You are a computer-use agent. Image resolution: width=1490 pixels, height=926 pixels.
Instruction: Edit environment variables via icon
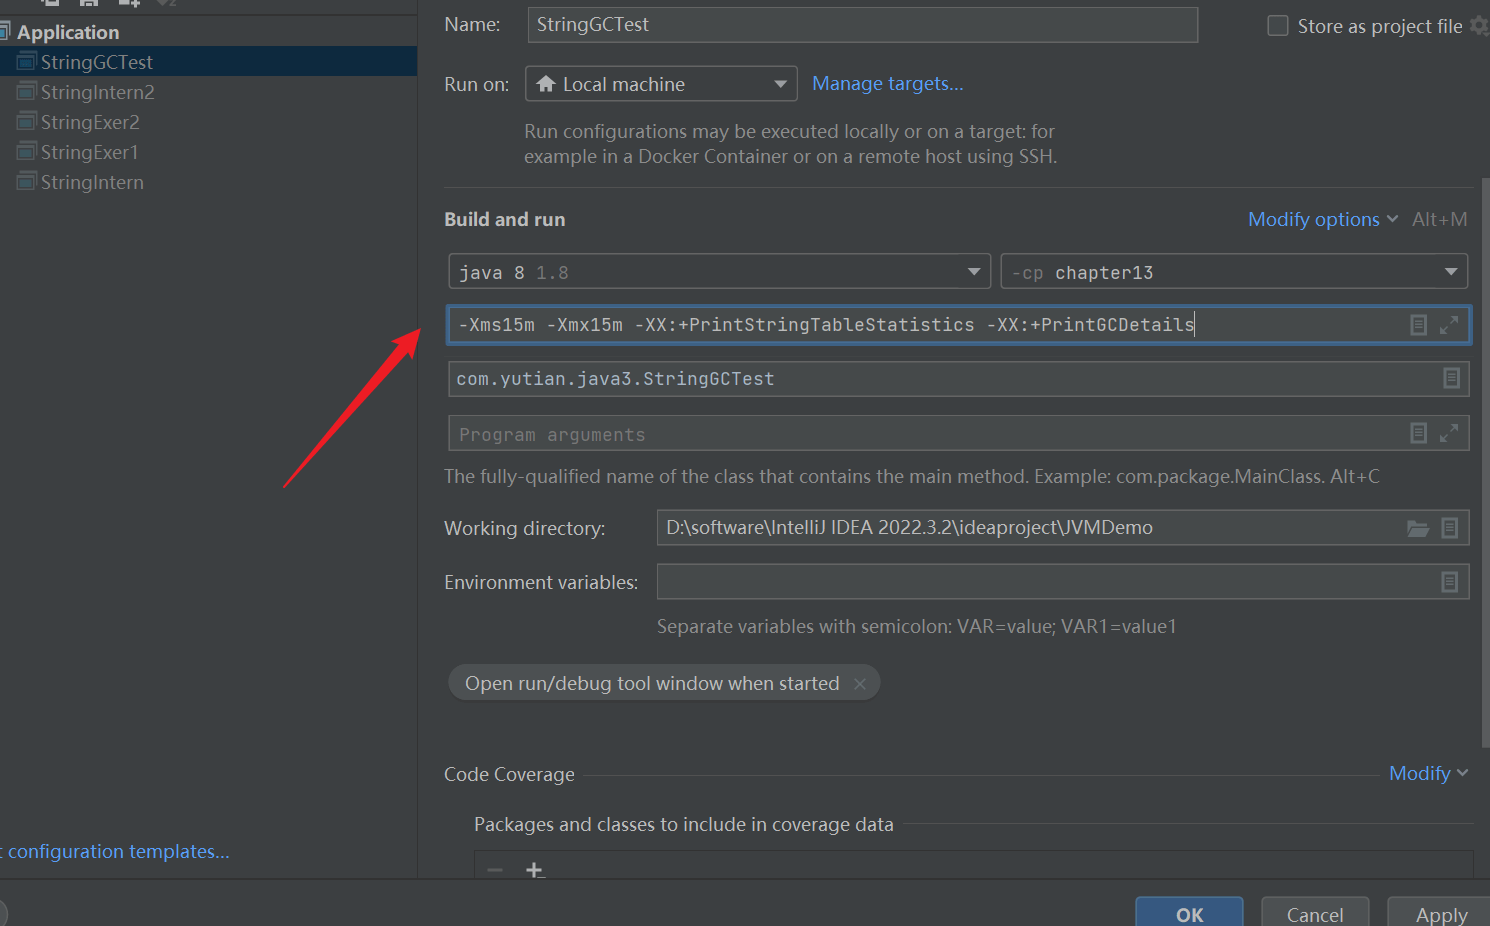[x=1449, y=582]
